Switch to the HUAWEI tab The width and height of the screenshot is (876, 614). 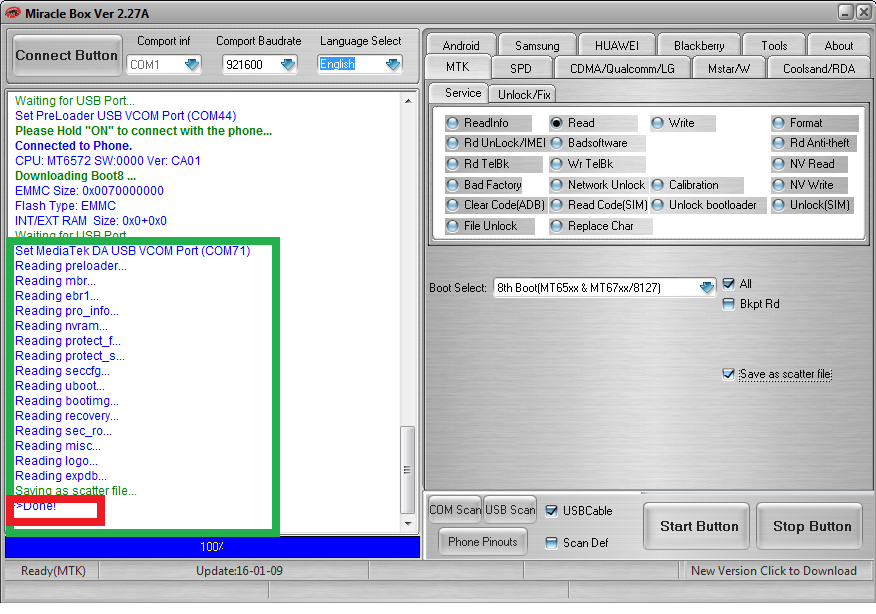(617, 45)
